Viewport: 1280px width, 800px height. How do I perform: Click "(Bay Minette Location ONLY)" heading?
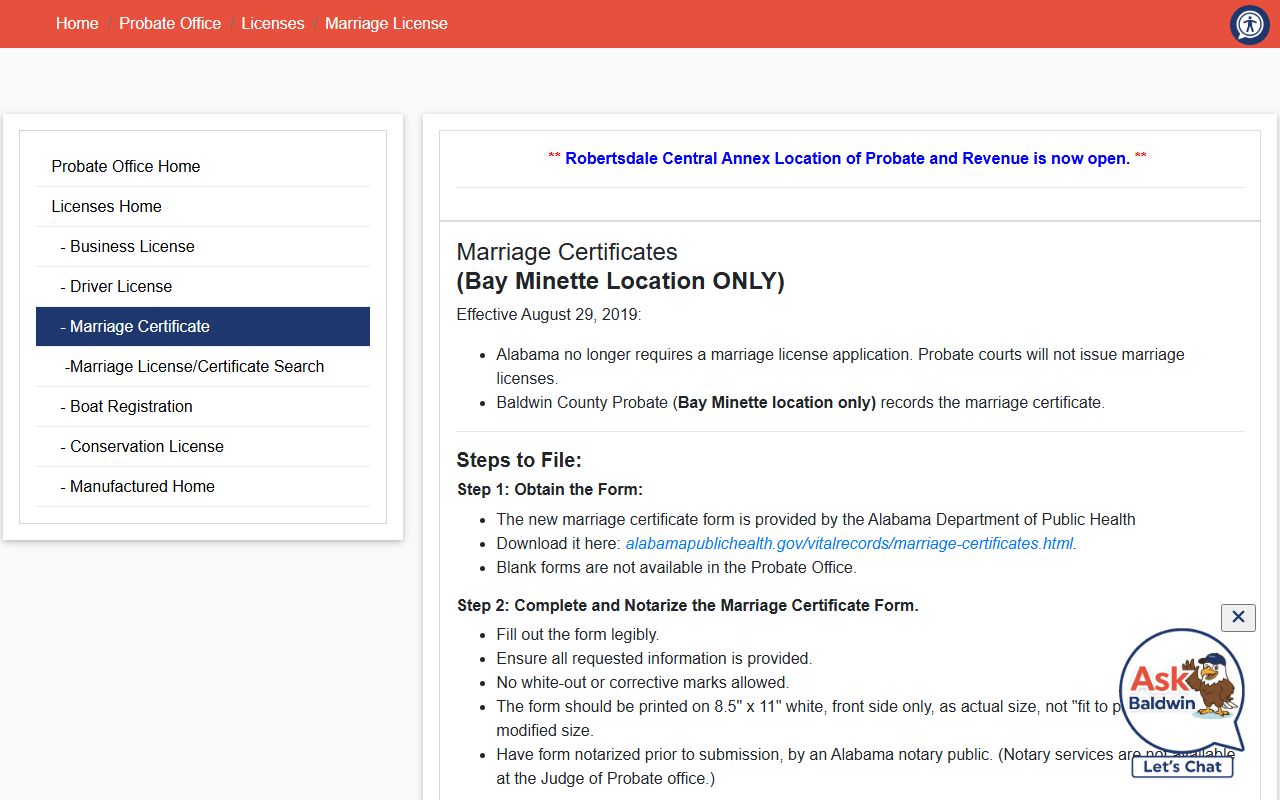point(620,281)
